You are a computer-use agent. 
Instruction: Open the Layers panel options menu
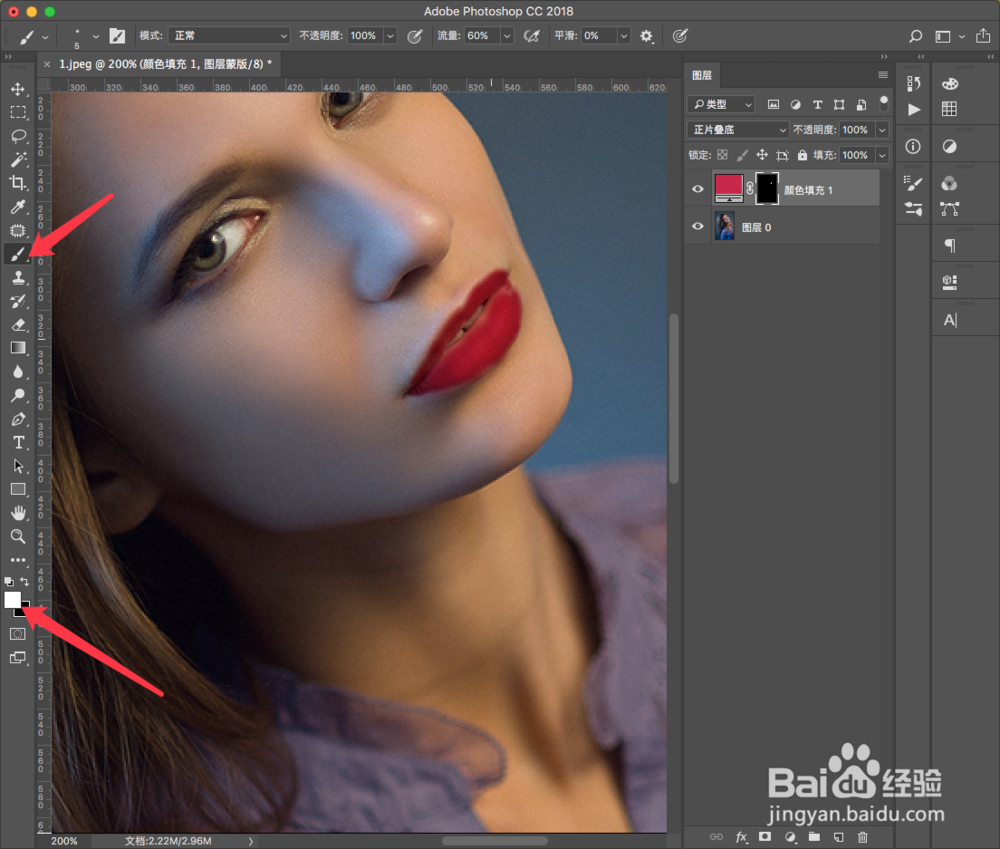click(x=883, y=75)
